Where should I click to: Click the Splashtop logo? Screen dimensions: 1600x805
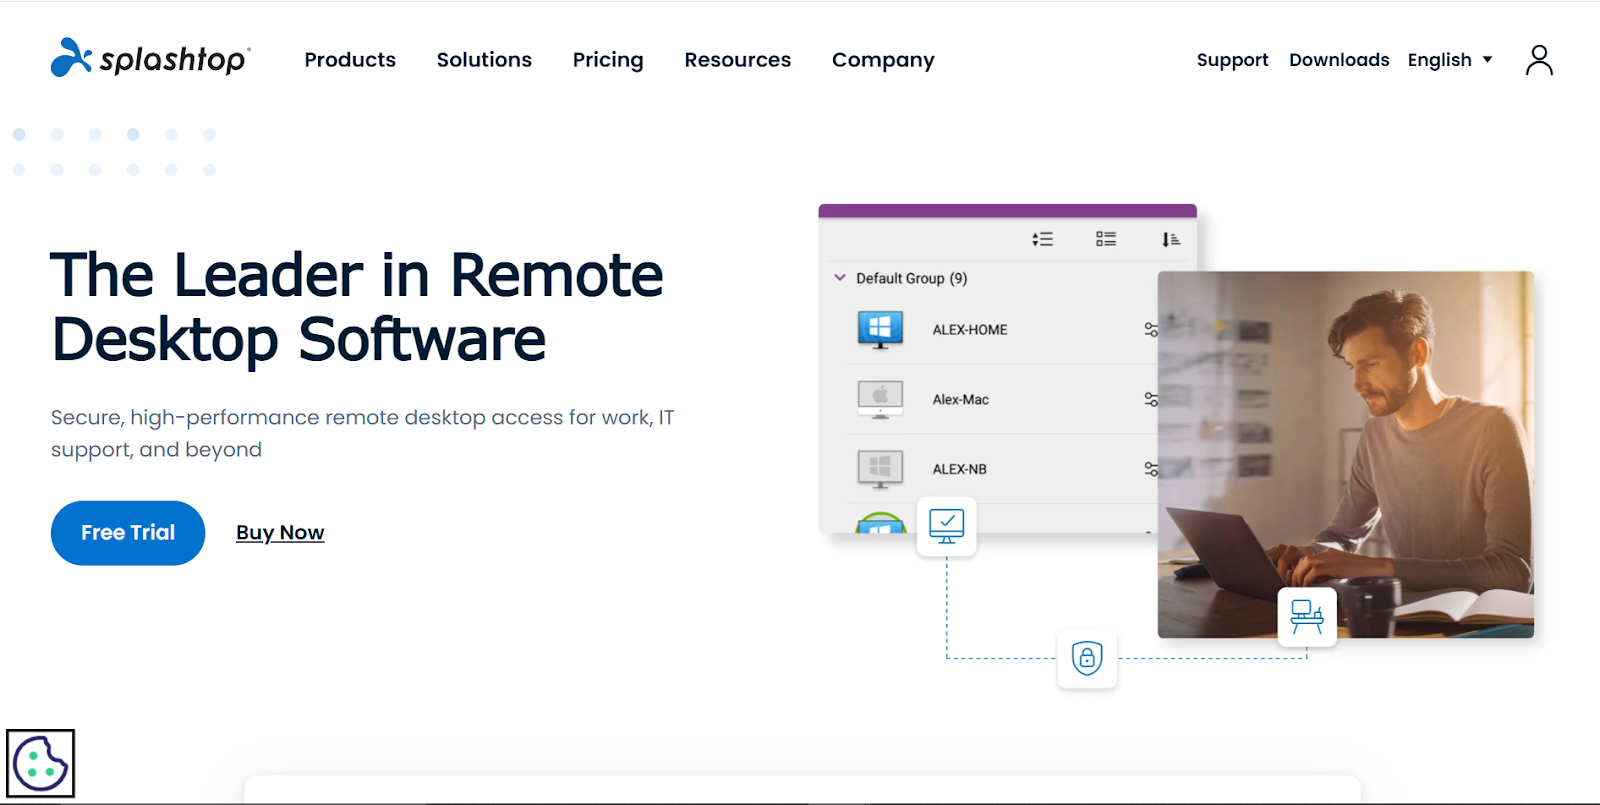150,59
